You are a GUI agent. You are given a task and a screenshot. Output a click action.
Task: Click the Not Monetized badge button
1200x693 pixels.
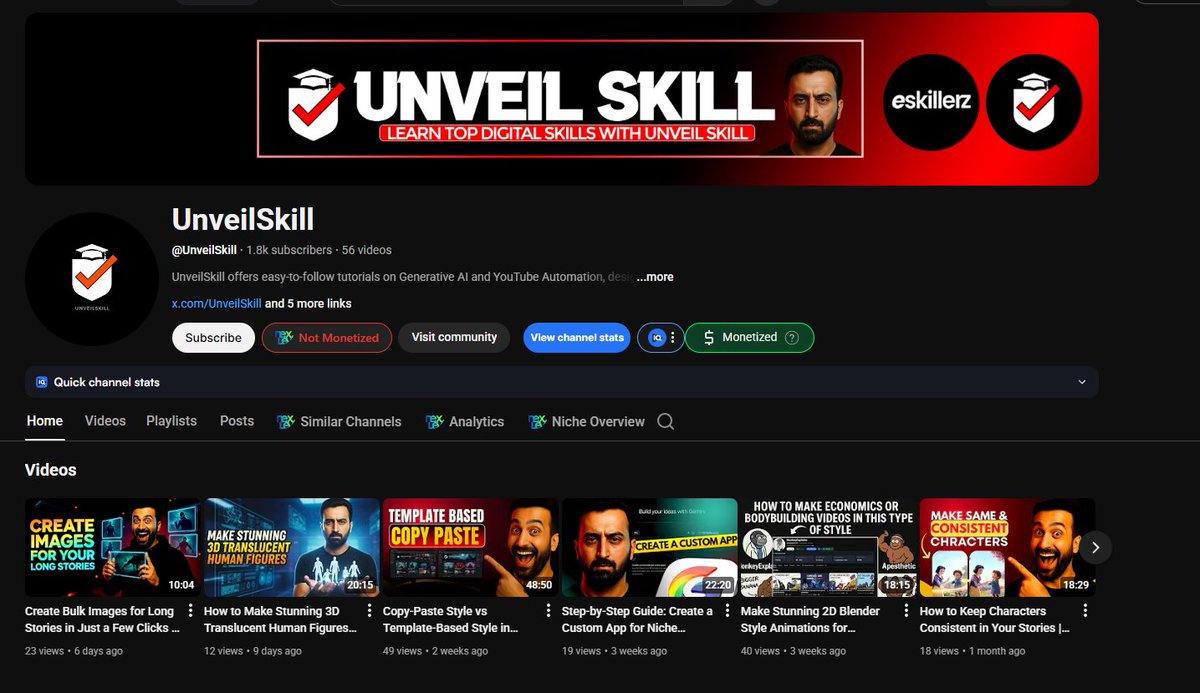pyautogui.click(x=326, y=338)
